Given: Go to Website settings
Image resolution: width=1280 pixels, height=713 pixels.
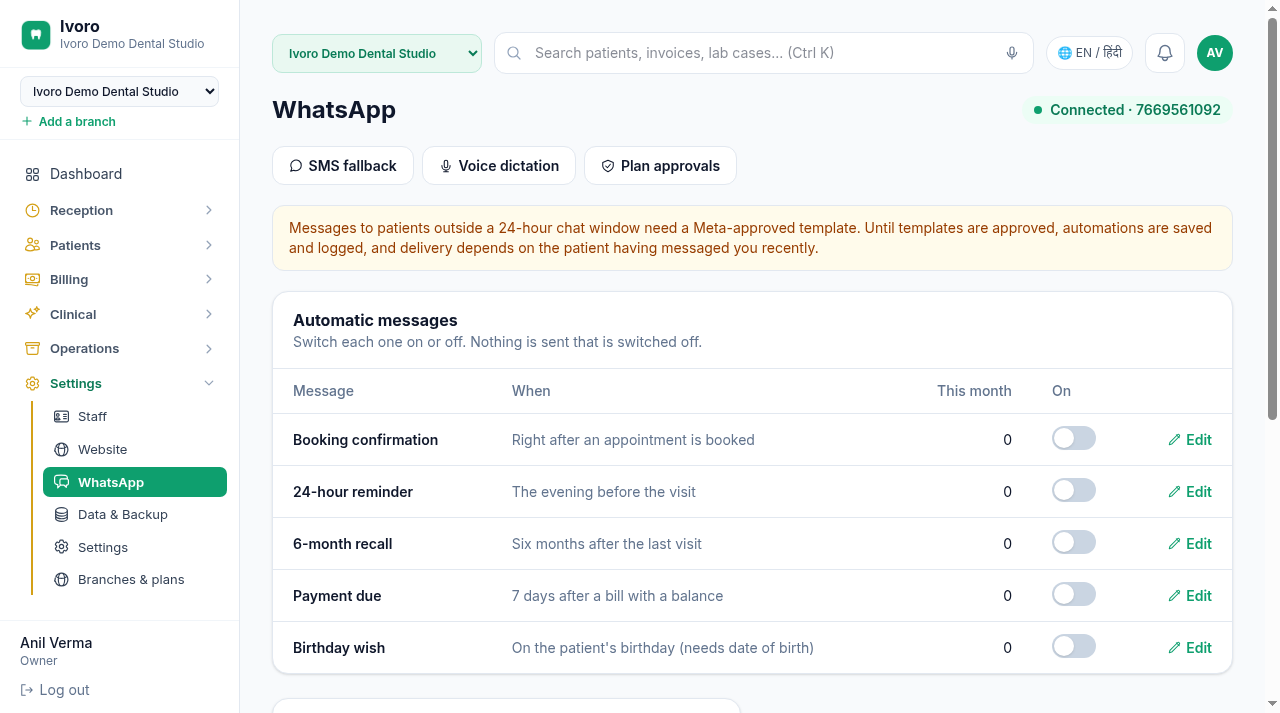Looking at the screenshot, I should pyautogui.click(x=135, y=449).
